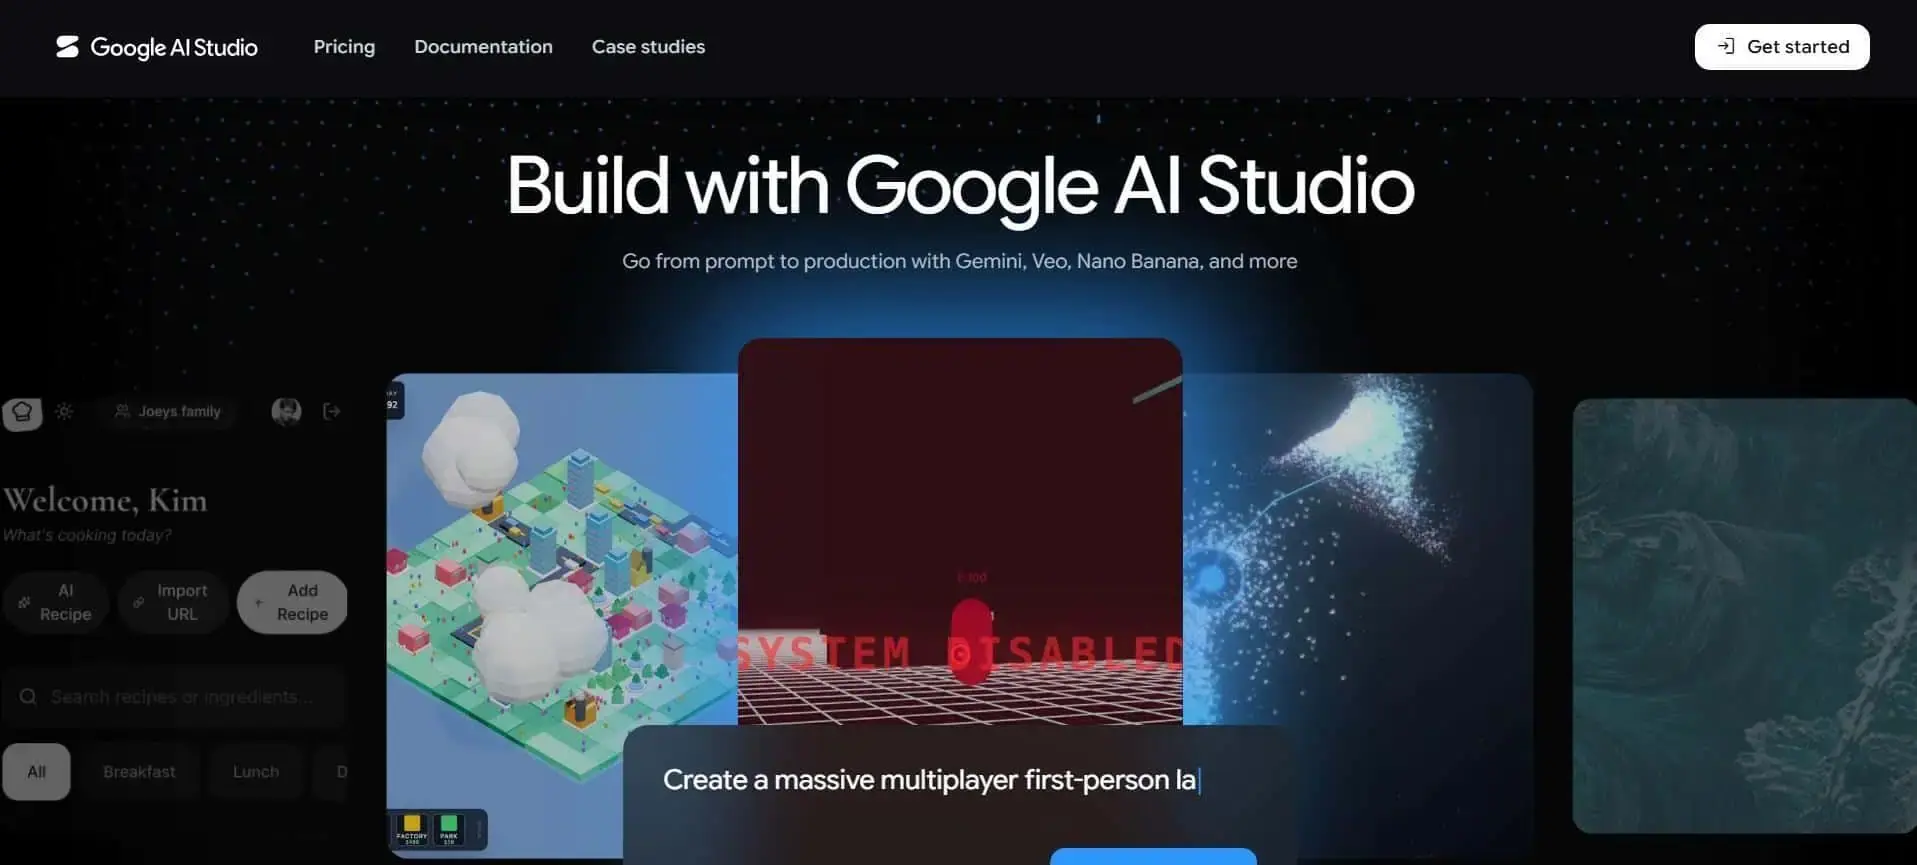1917x865 pixels.
Task: Click the logout icon in recipe app
Action: coord(332,411)
